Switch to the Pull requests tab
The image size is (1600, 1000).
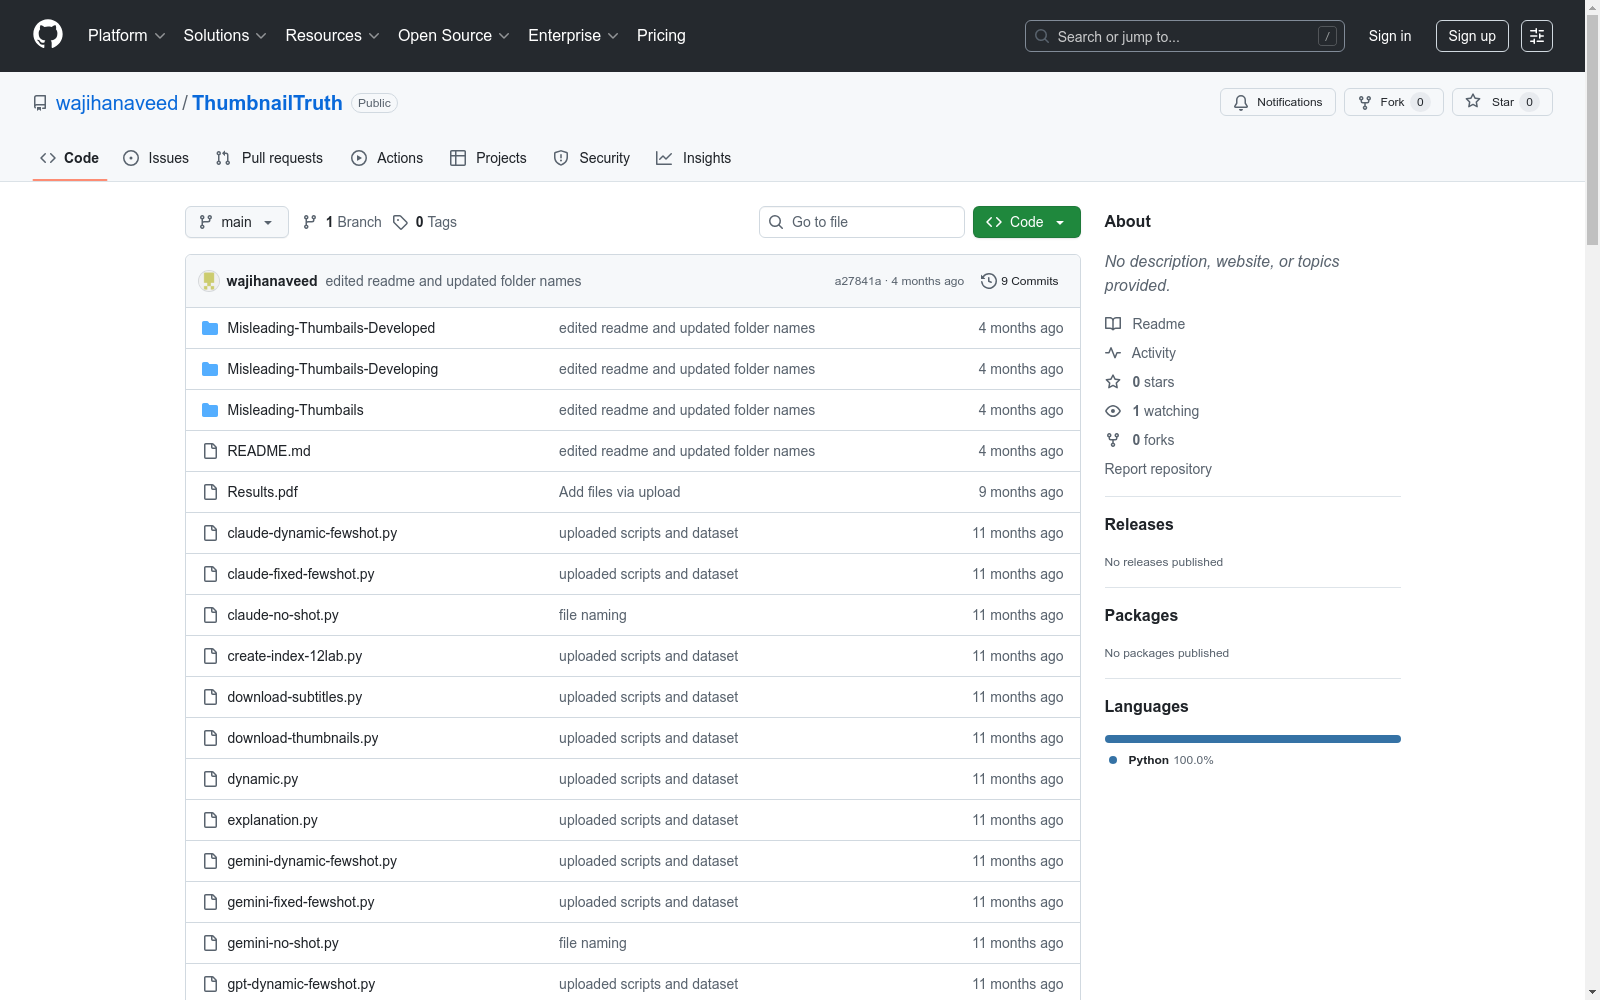269,158
